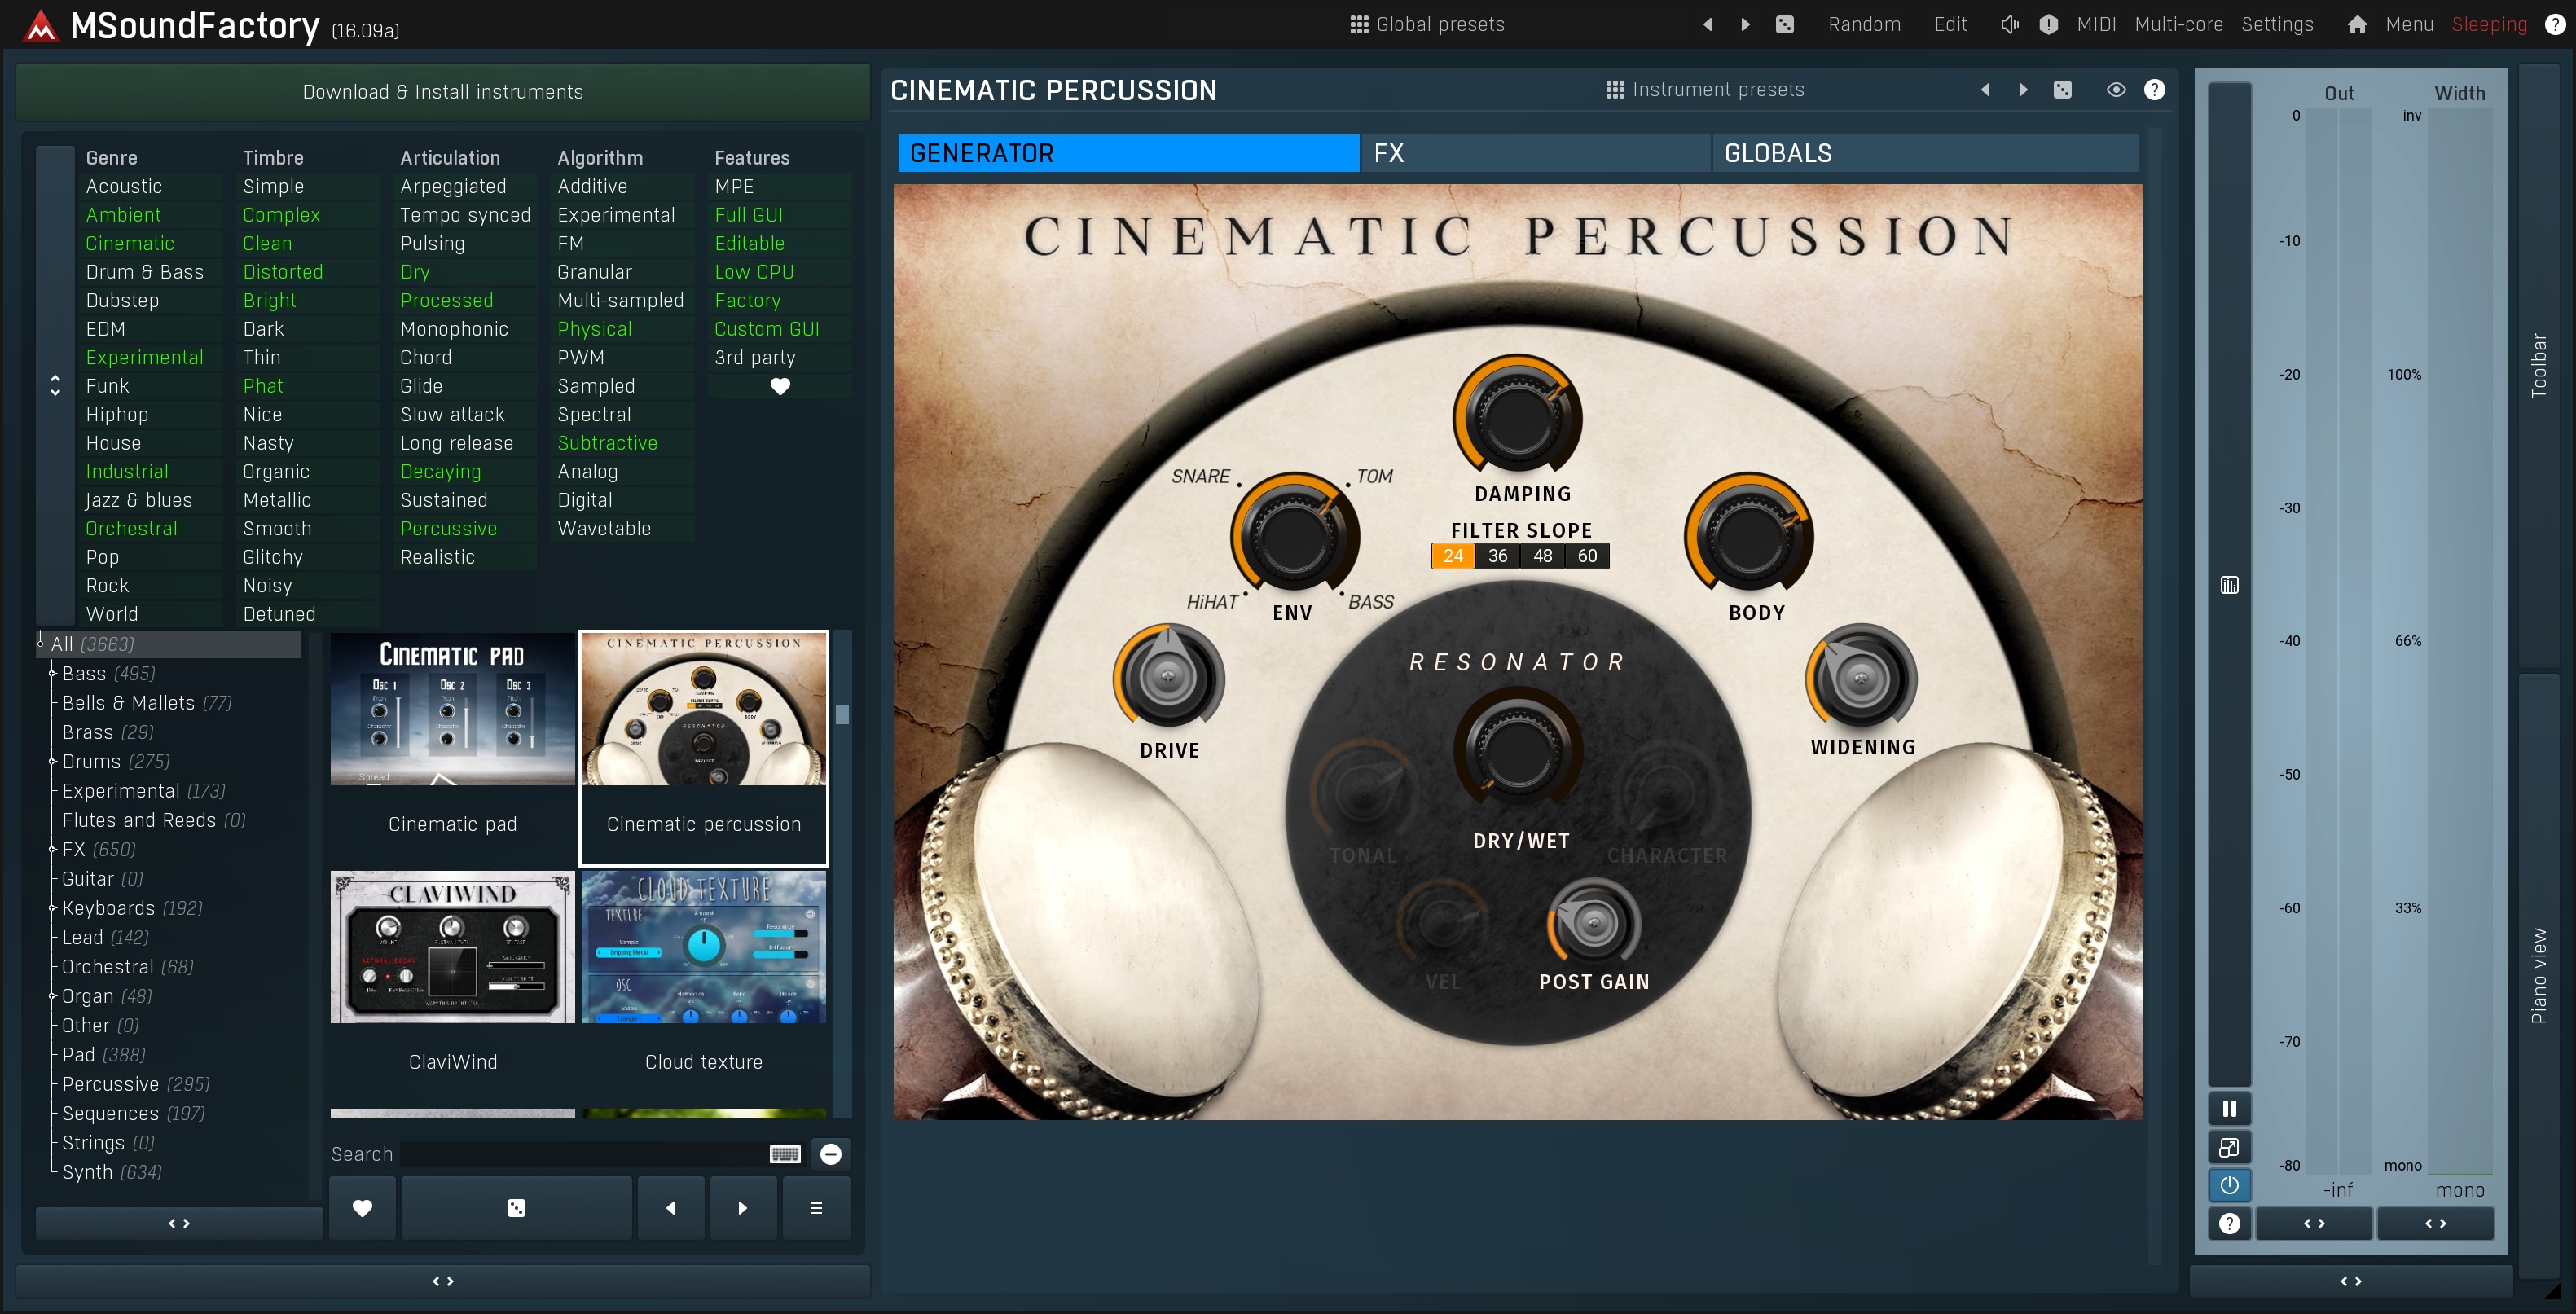
Task: Open the Instrument presets grid icon
Action: (x=1614, y=90)
